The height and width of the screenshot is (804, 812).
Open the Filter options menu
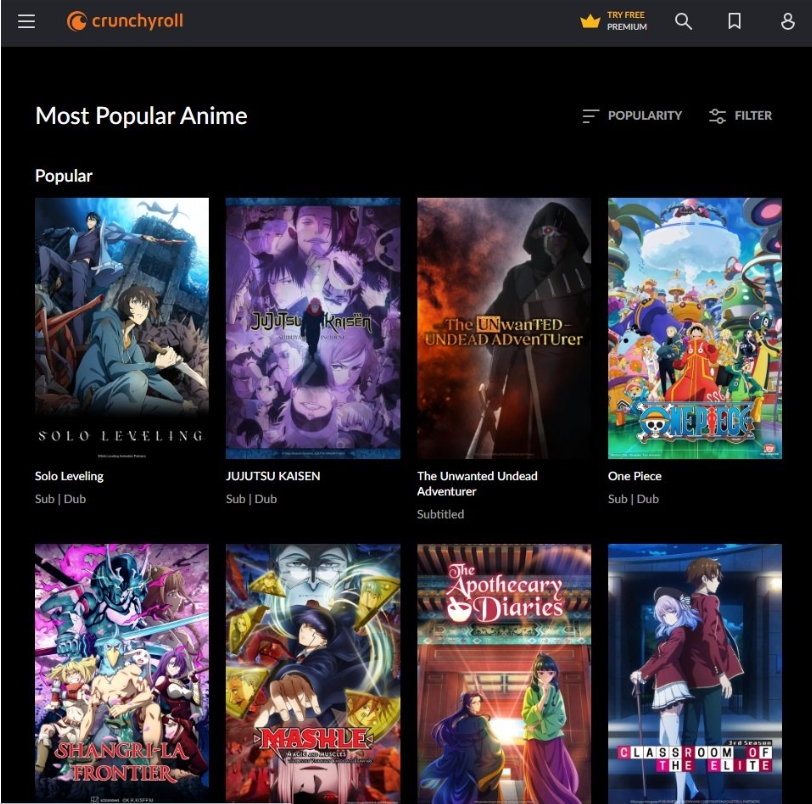pyautogui.click(x=752, y=116)
